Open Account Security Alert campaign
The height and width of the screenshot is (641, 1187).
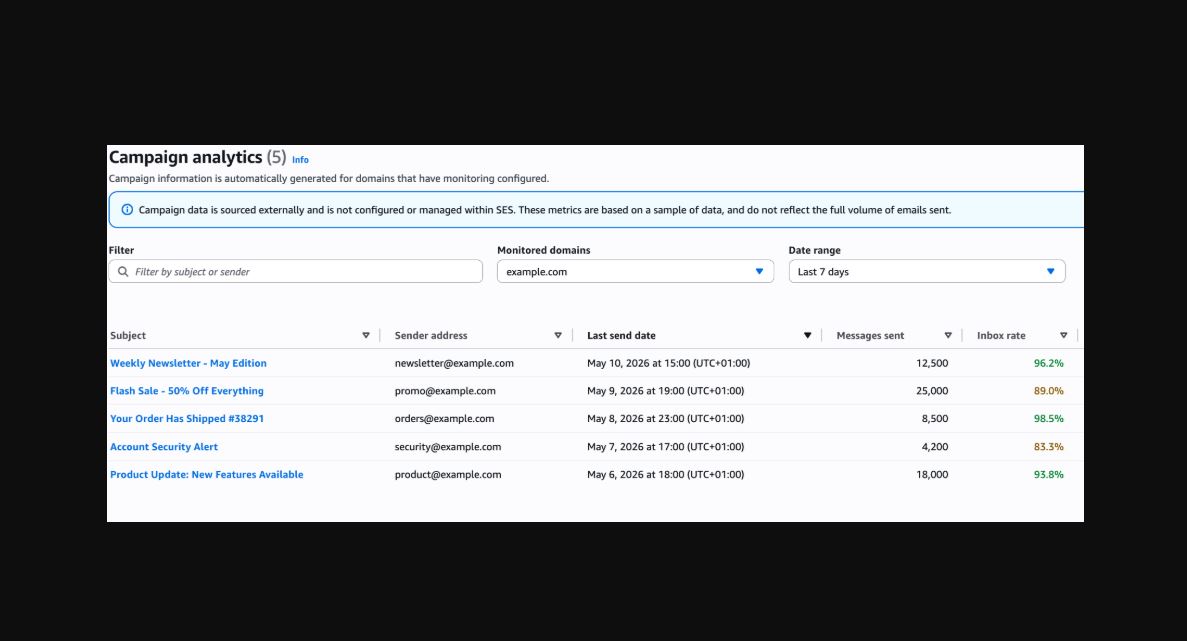click(164, 447)
